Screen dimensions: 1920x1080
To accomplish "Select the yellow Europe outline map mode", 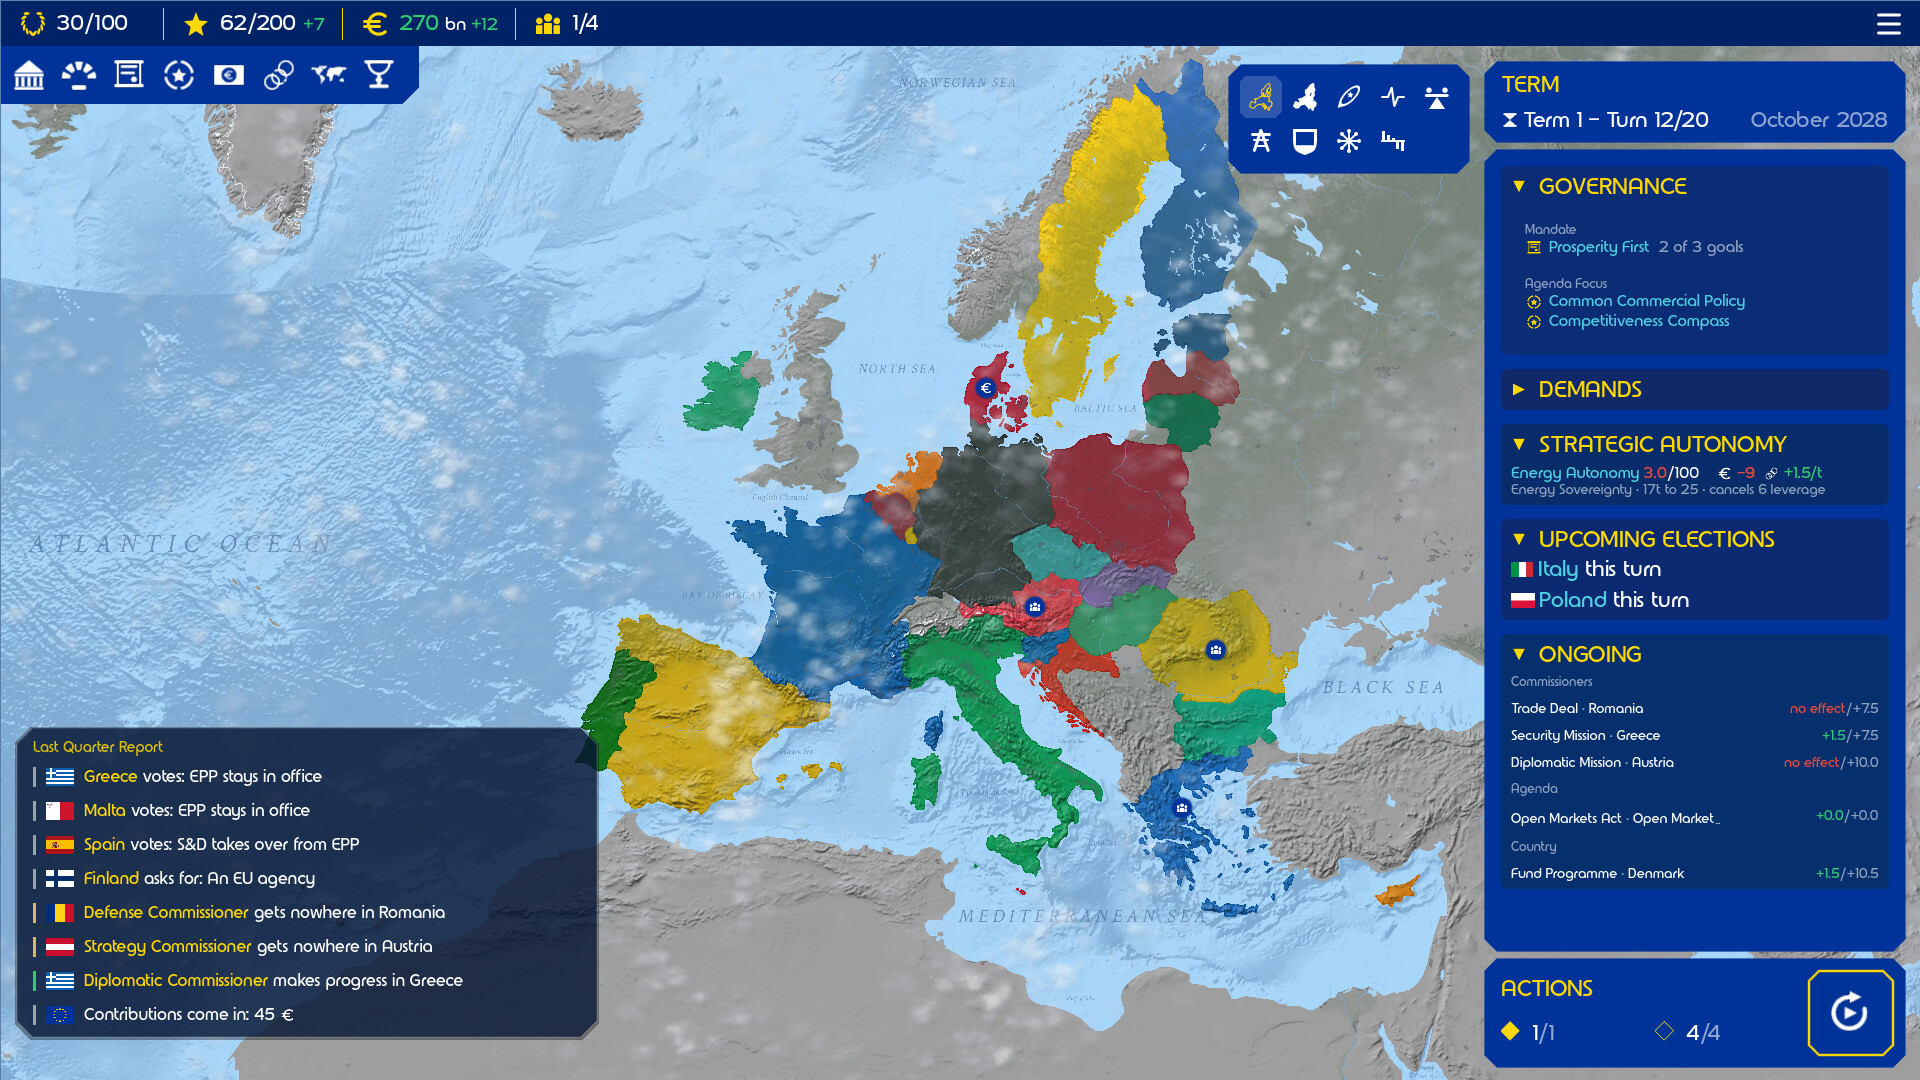I will coord(1261,97).
